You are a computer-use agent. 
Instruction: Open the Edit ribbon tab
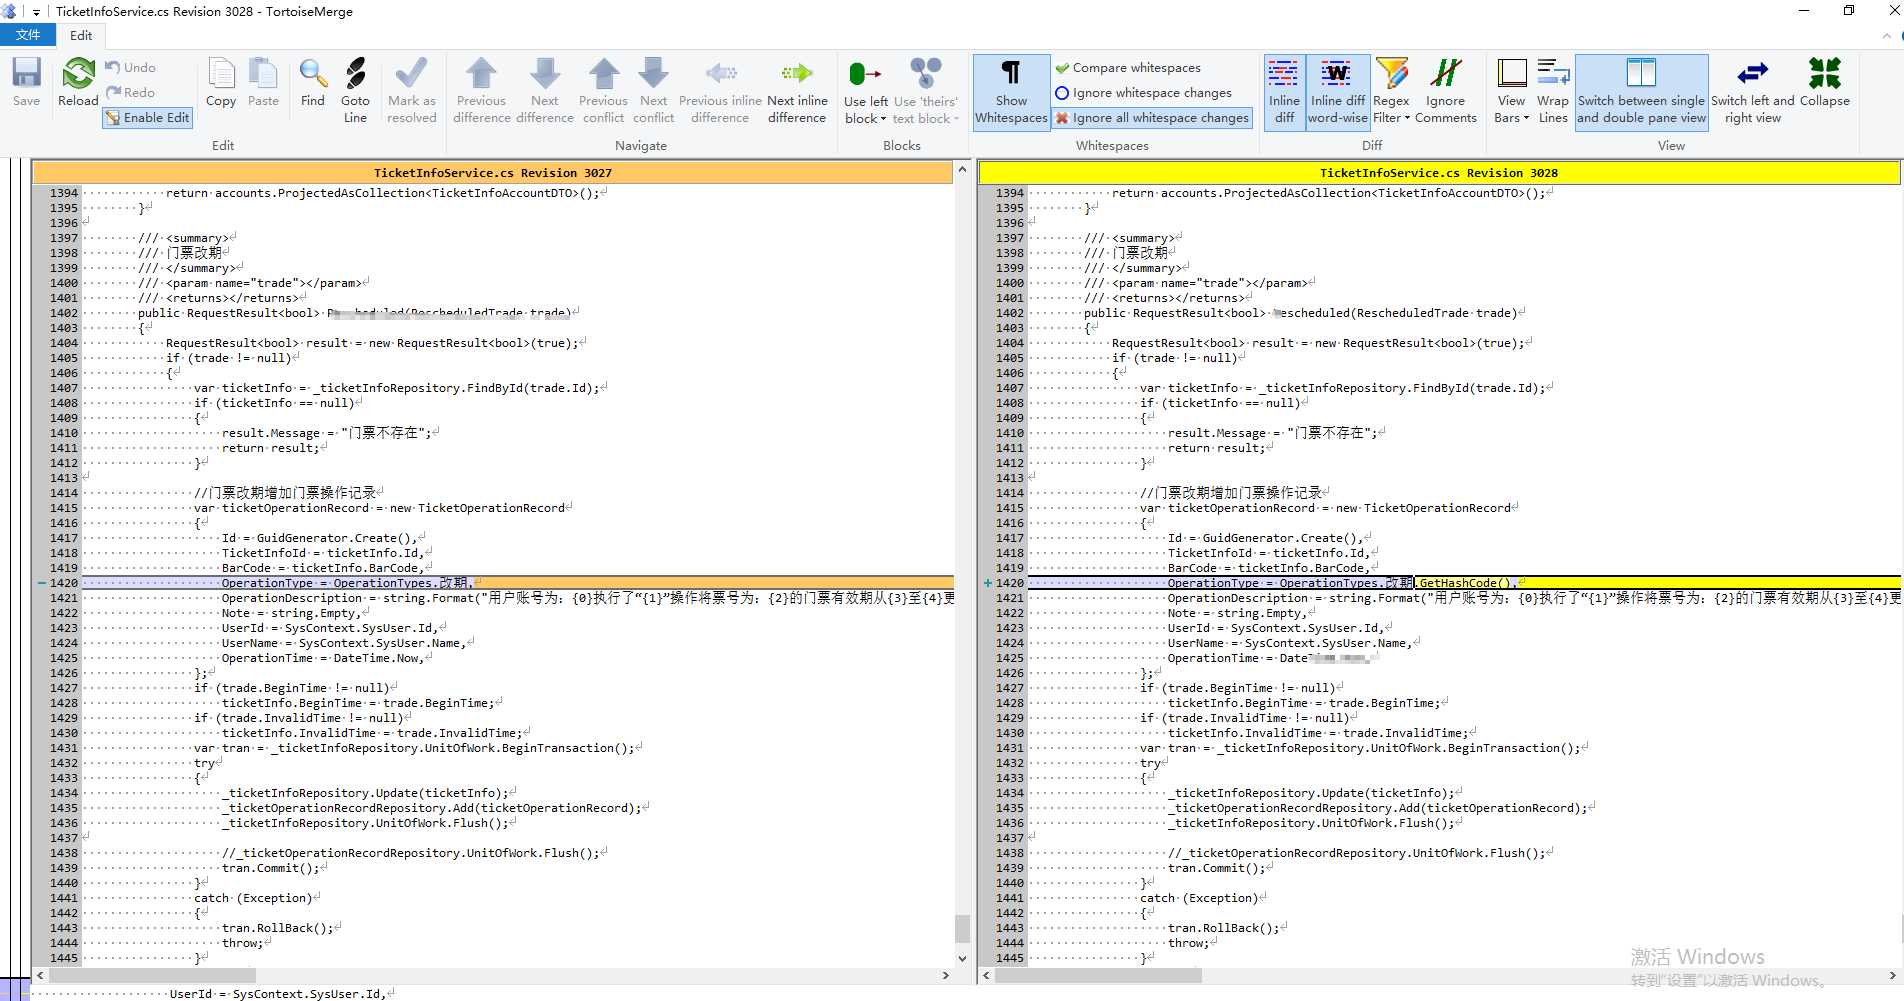click(81, 35)
